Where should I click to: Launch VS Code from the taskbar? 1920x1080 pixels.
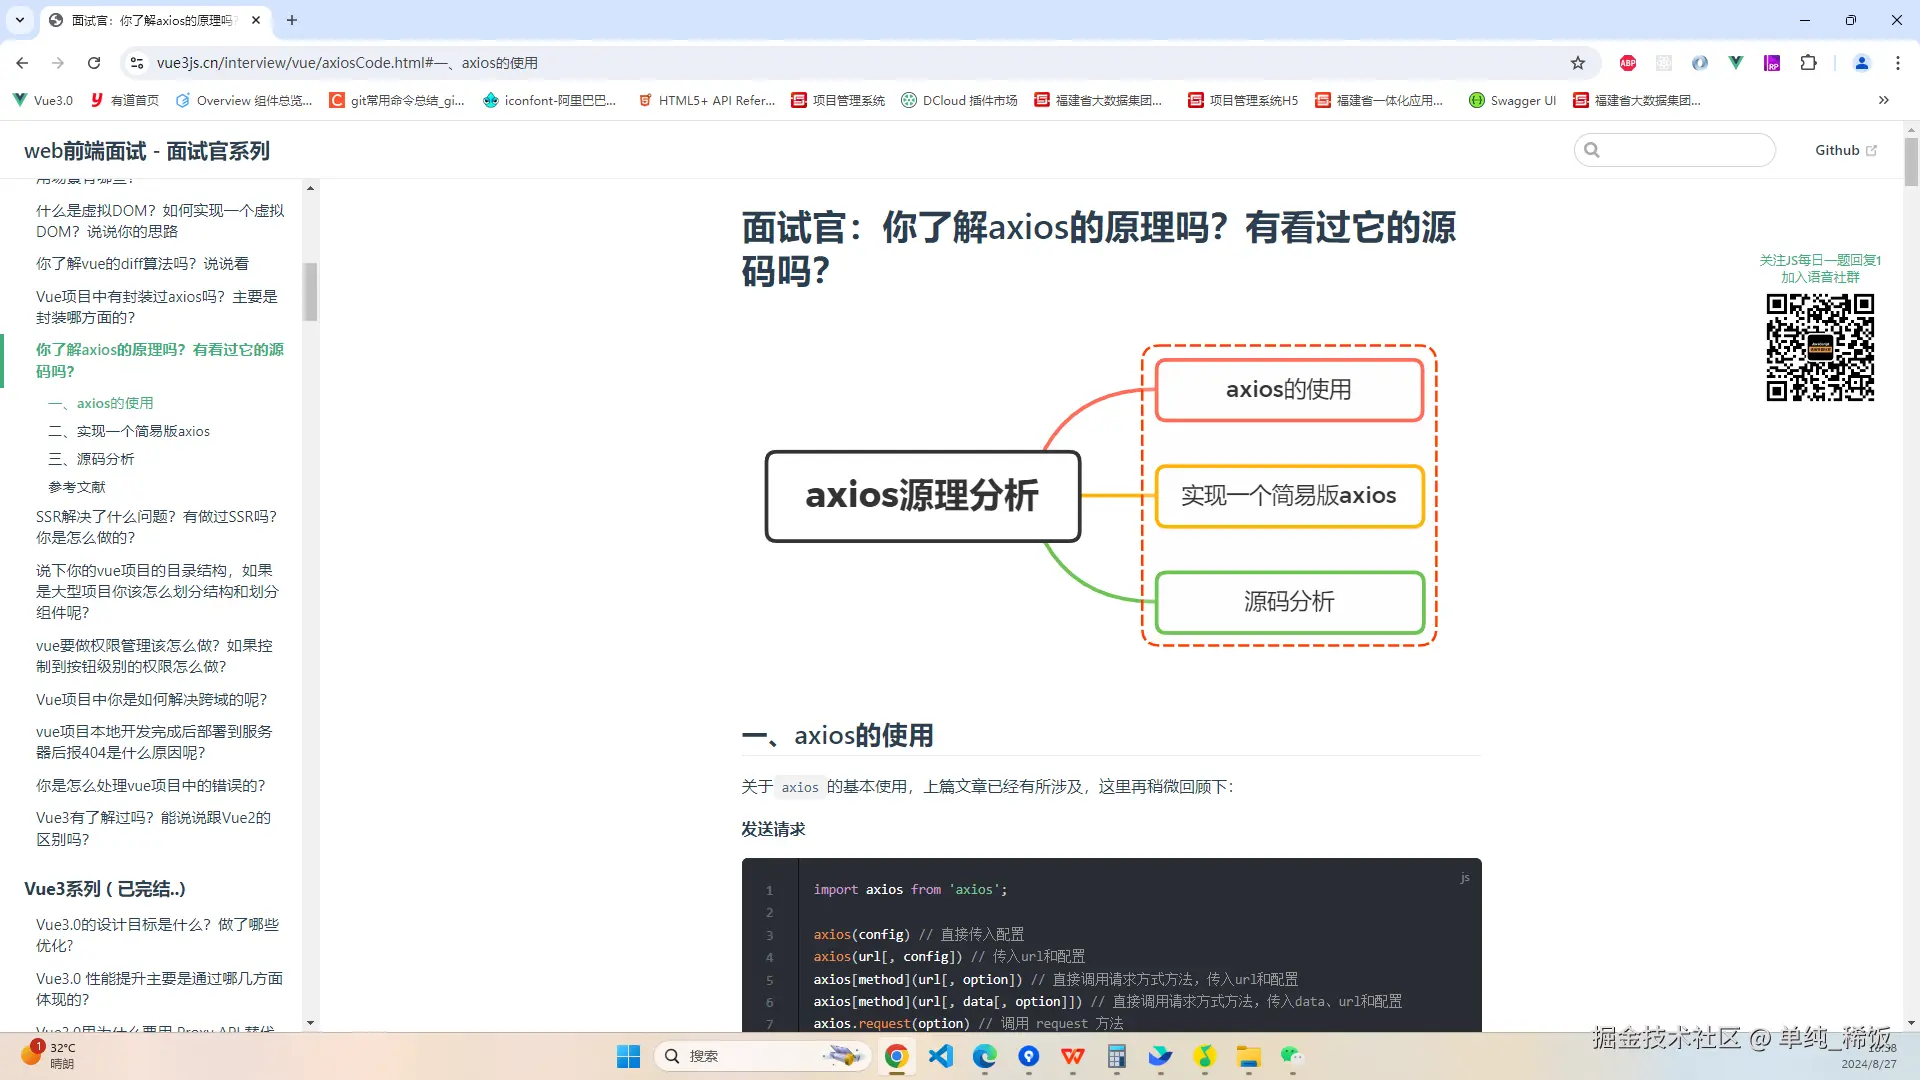pos(941,1056)
